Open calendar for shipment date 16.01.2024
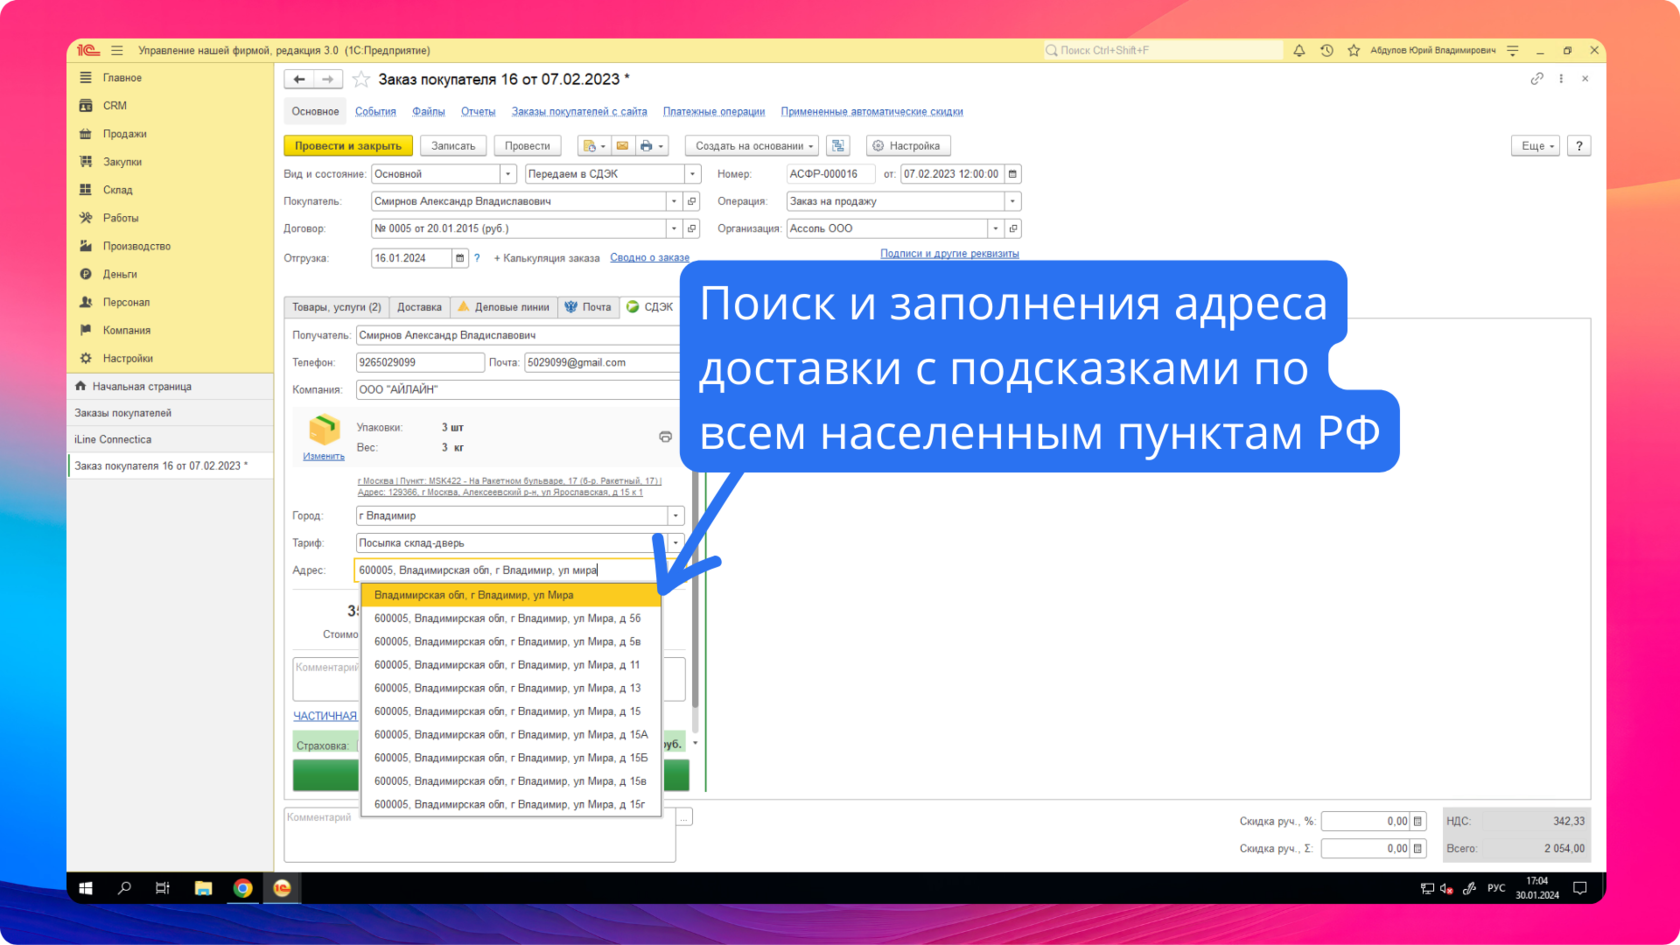Image resolution: width=1680 pixels, height=945 pixels. [460, 258]
